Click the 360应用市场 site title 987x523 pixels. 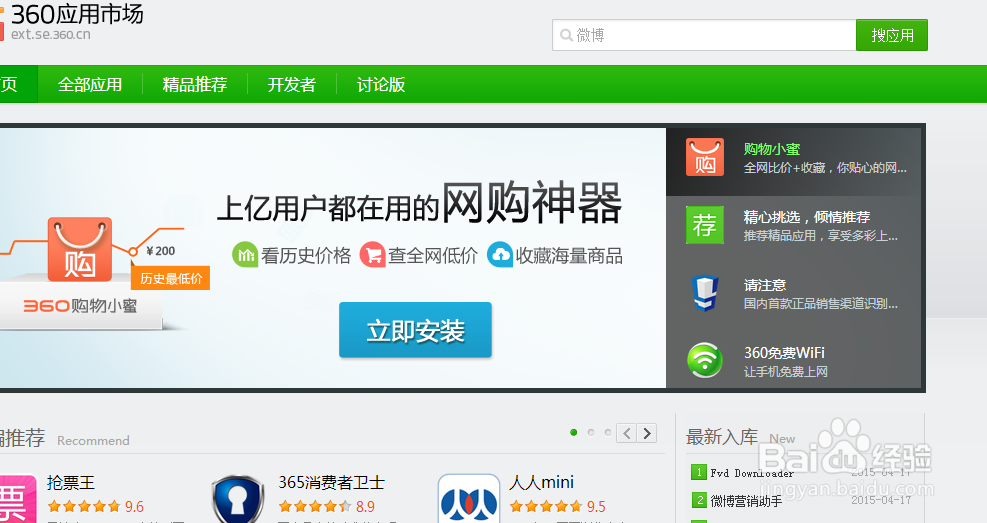point(77,14)
